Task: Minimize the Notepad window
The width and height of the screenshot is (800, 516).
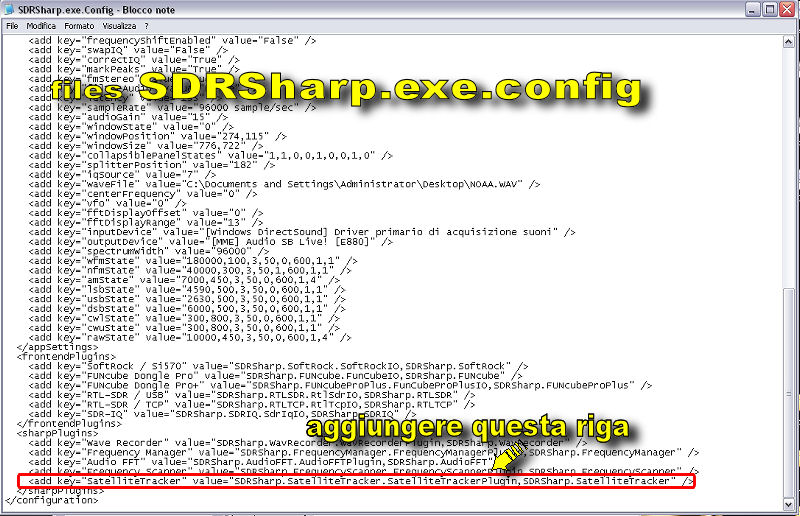Action: 753,9
